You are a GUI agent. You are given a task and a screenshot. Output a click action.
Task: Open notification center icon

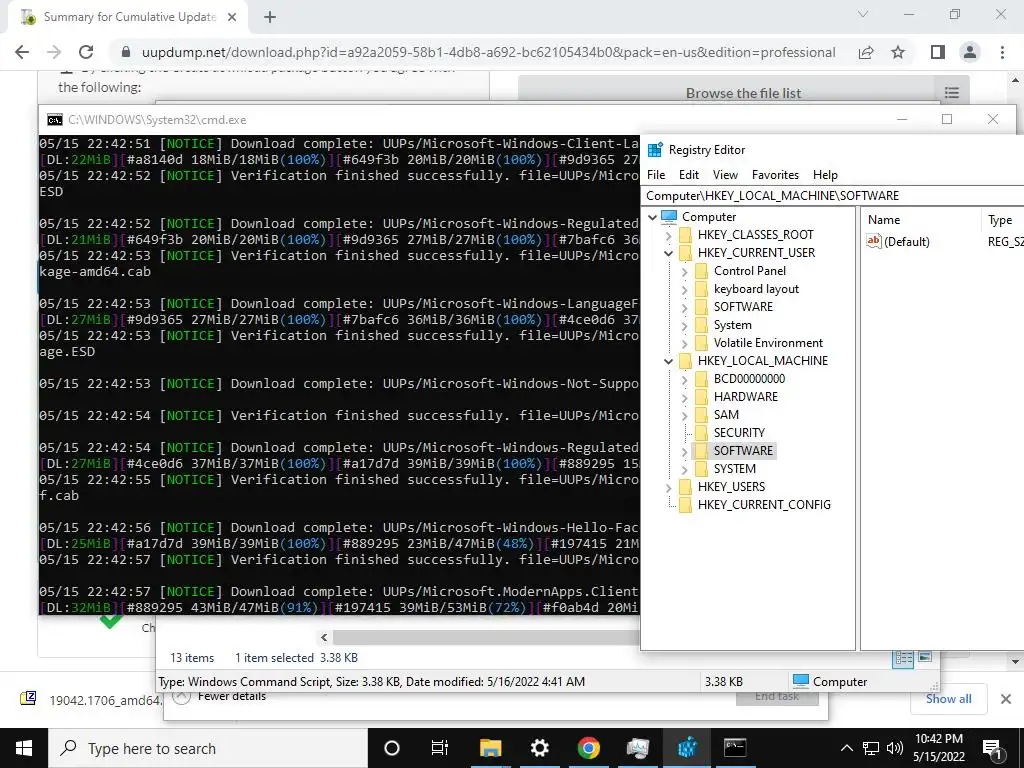pyautogui.click(x=993, y=749)
